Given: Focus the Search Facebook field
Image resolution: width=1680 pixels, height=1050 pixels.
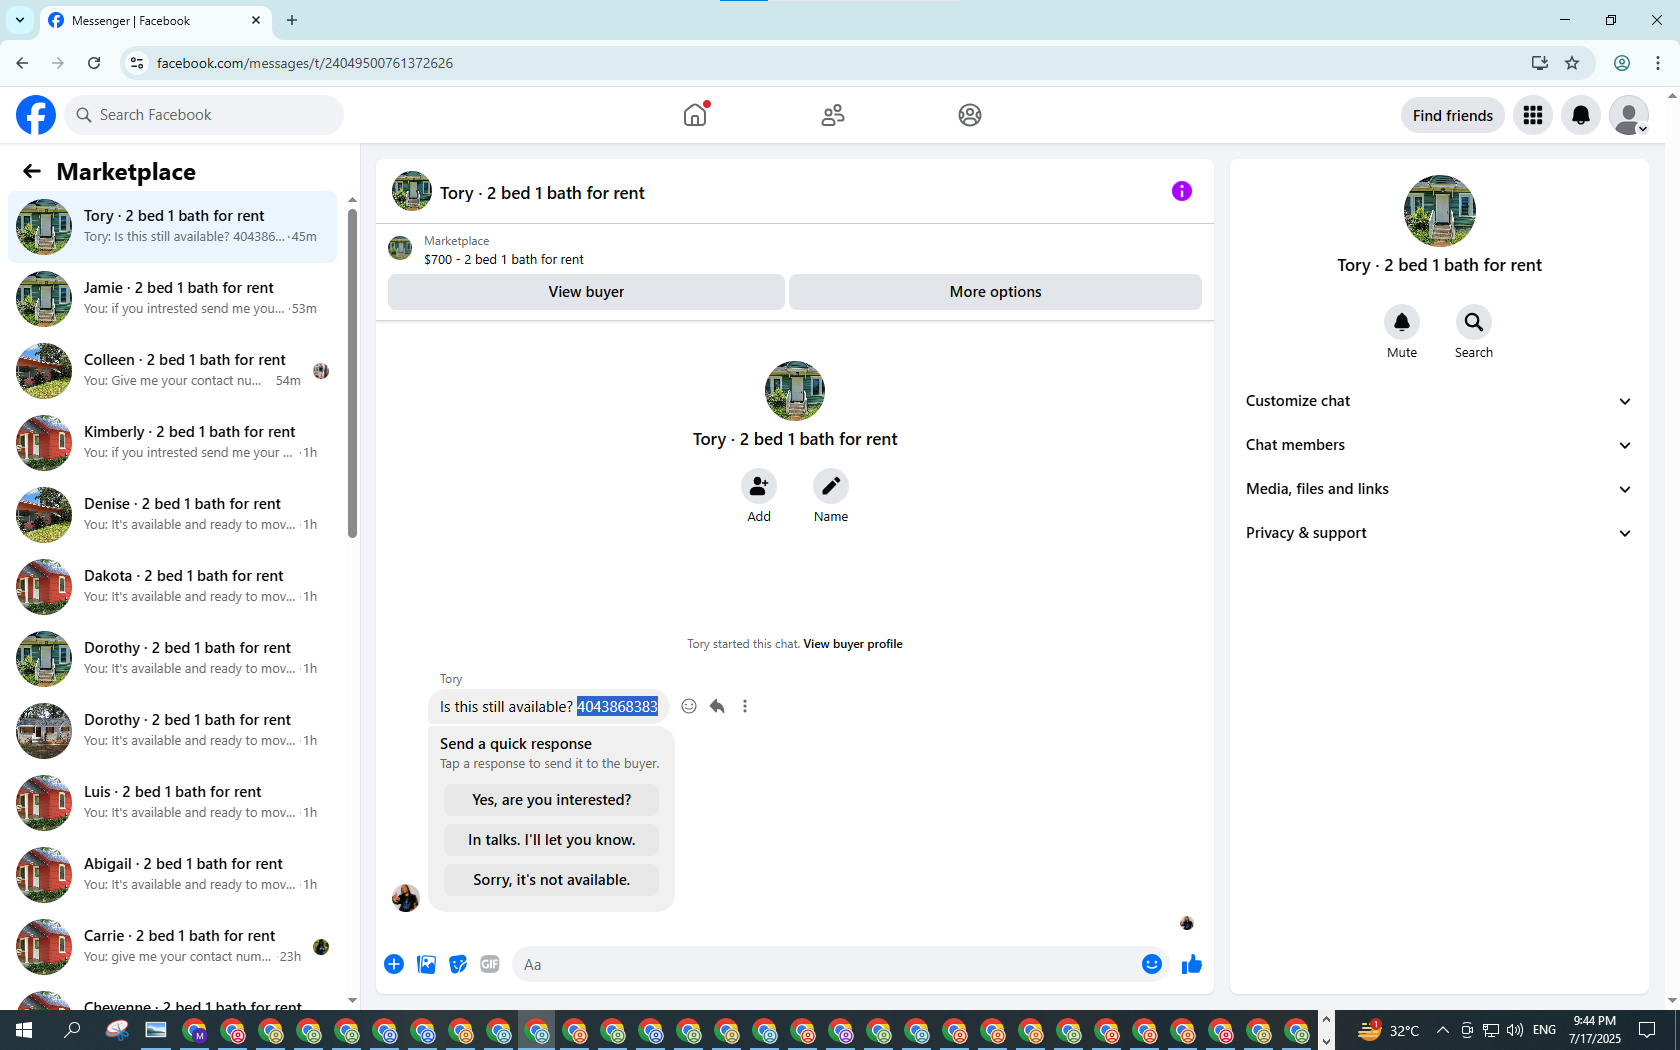Looking at the screenshot, I should click(204, 115).
